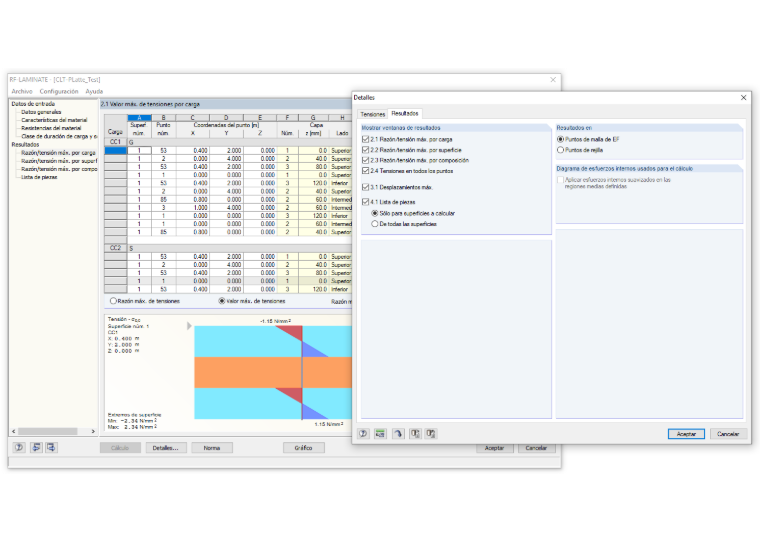Click Cancelar in the Detalles dialog

[728, 434]
